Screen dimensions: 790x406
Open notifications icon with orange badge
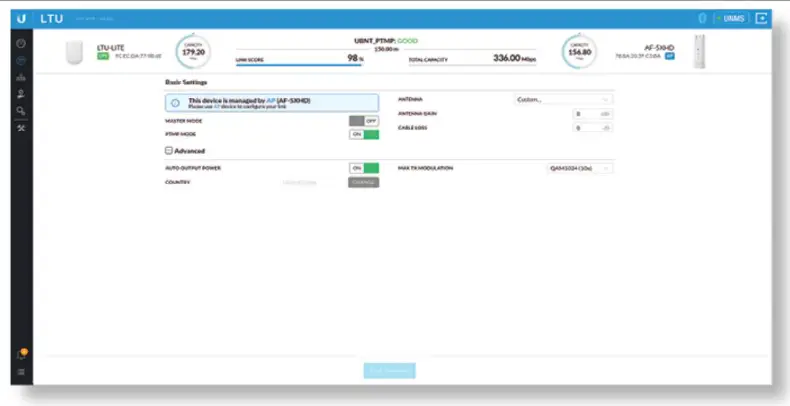pyautogui.click(x=22, y=354)
